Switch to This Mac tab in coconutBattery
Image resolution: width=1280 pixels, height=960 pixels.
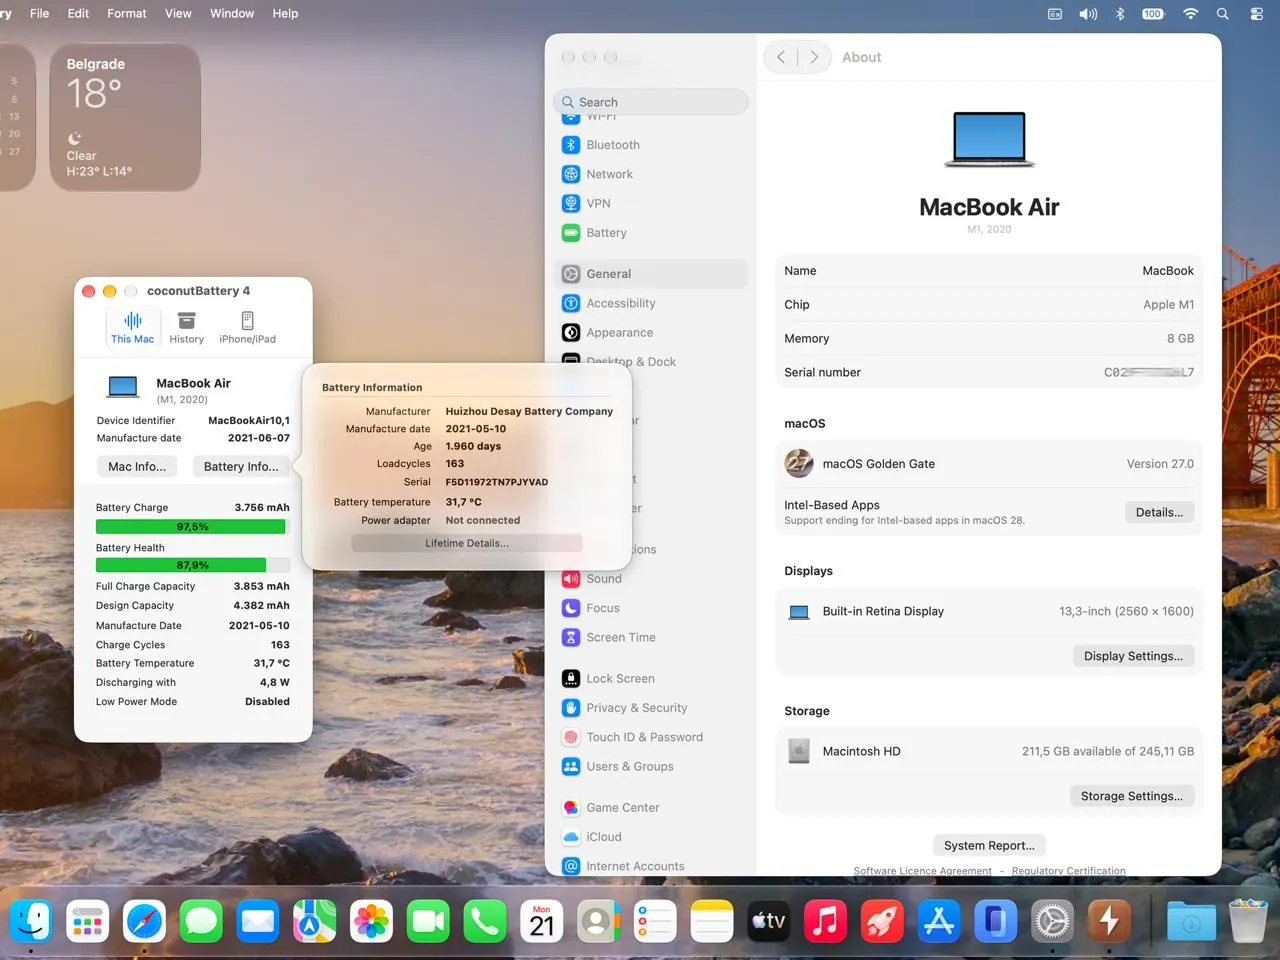[x=132, y=327]
